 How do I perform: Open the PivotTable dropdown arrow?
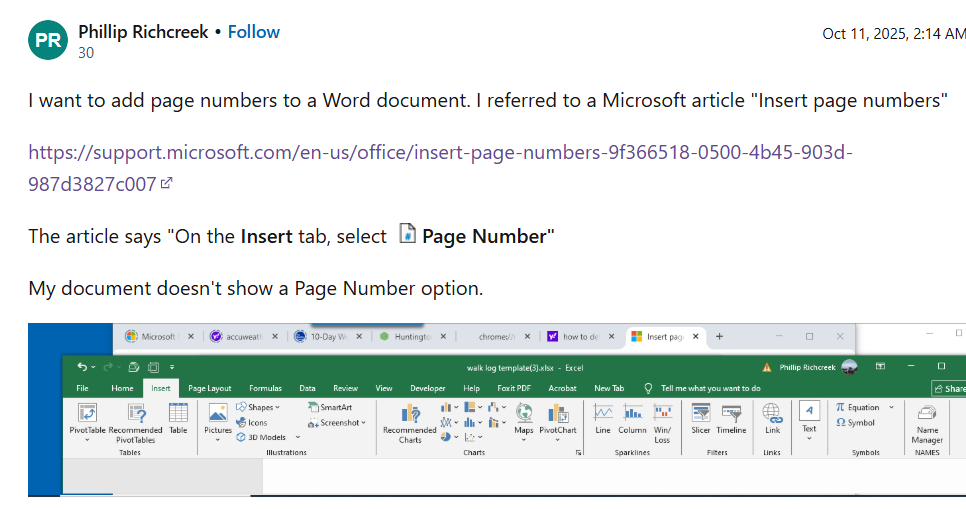87,440
